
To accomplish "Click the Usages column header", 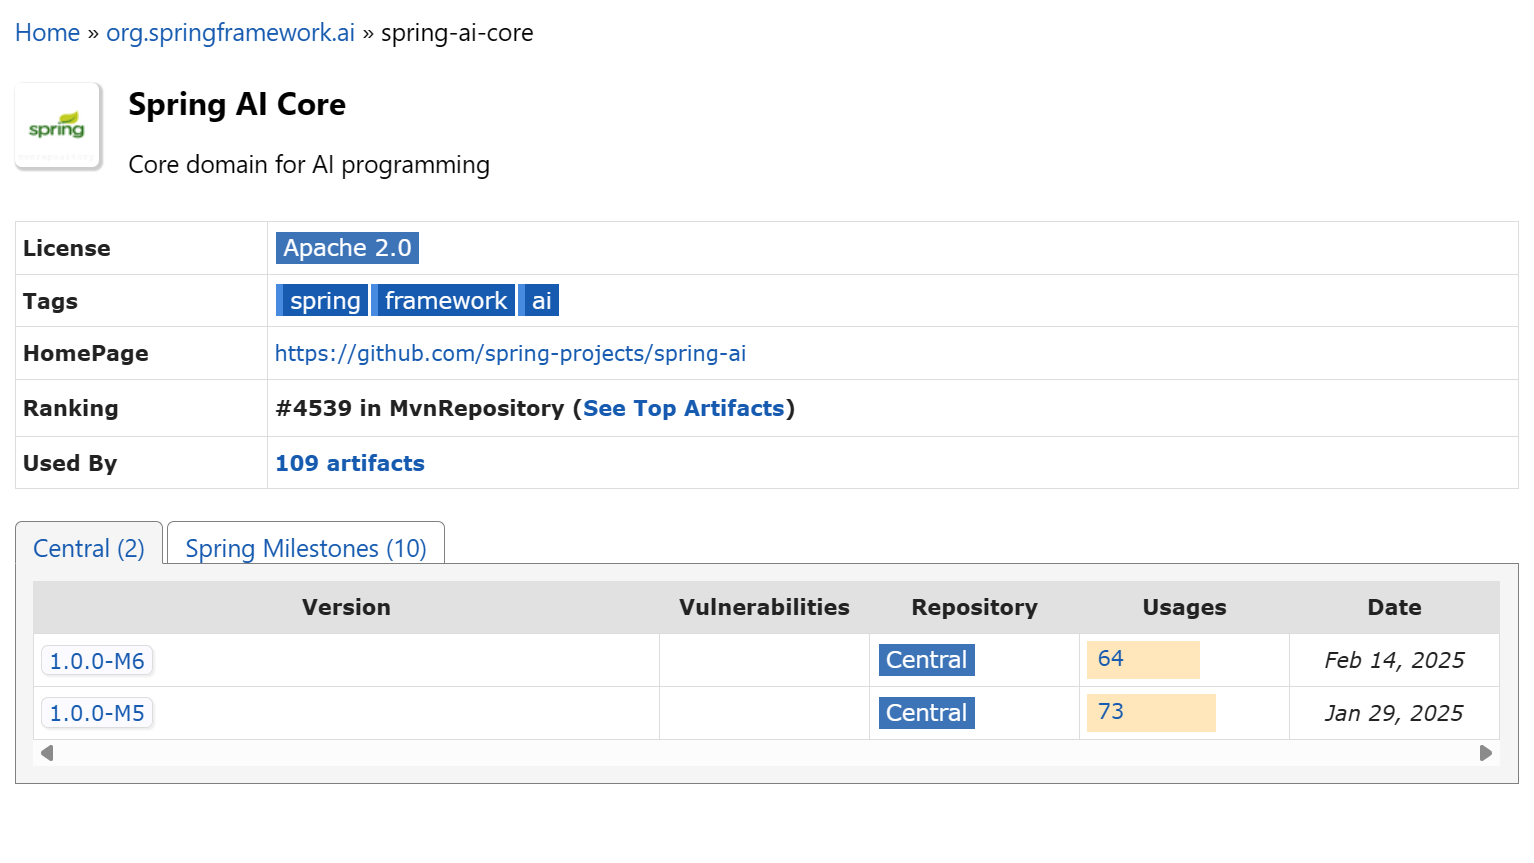I will pyautogui.click(x=1185, y=607).
